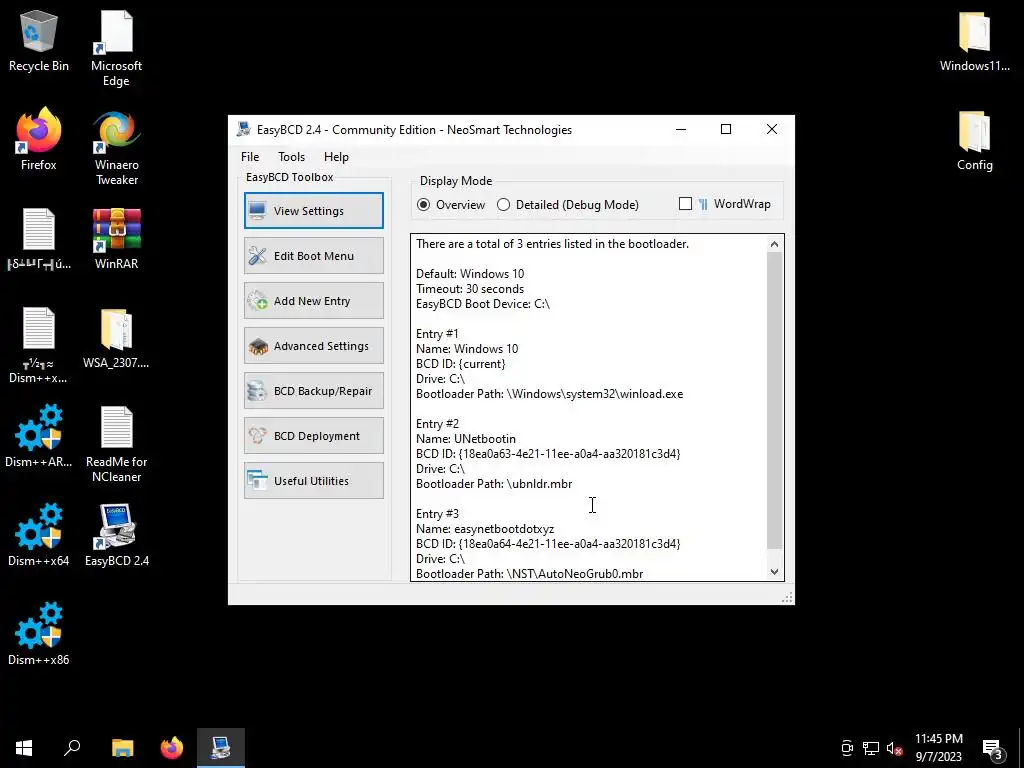
Task: Open Meet Now tray icon
Action: 847,748
